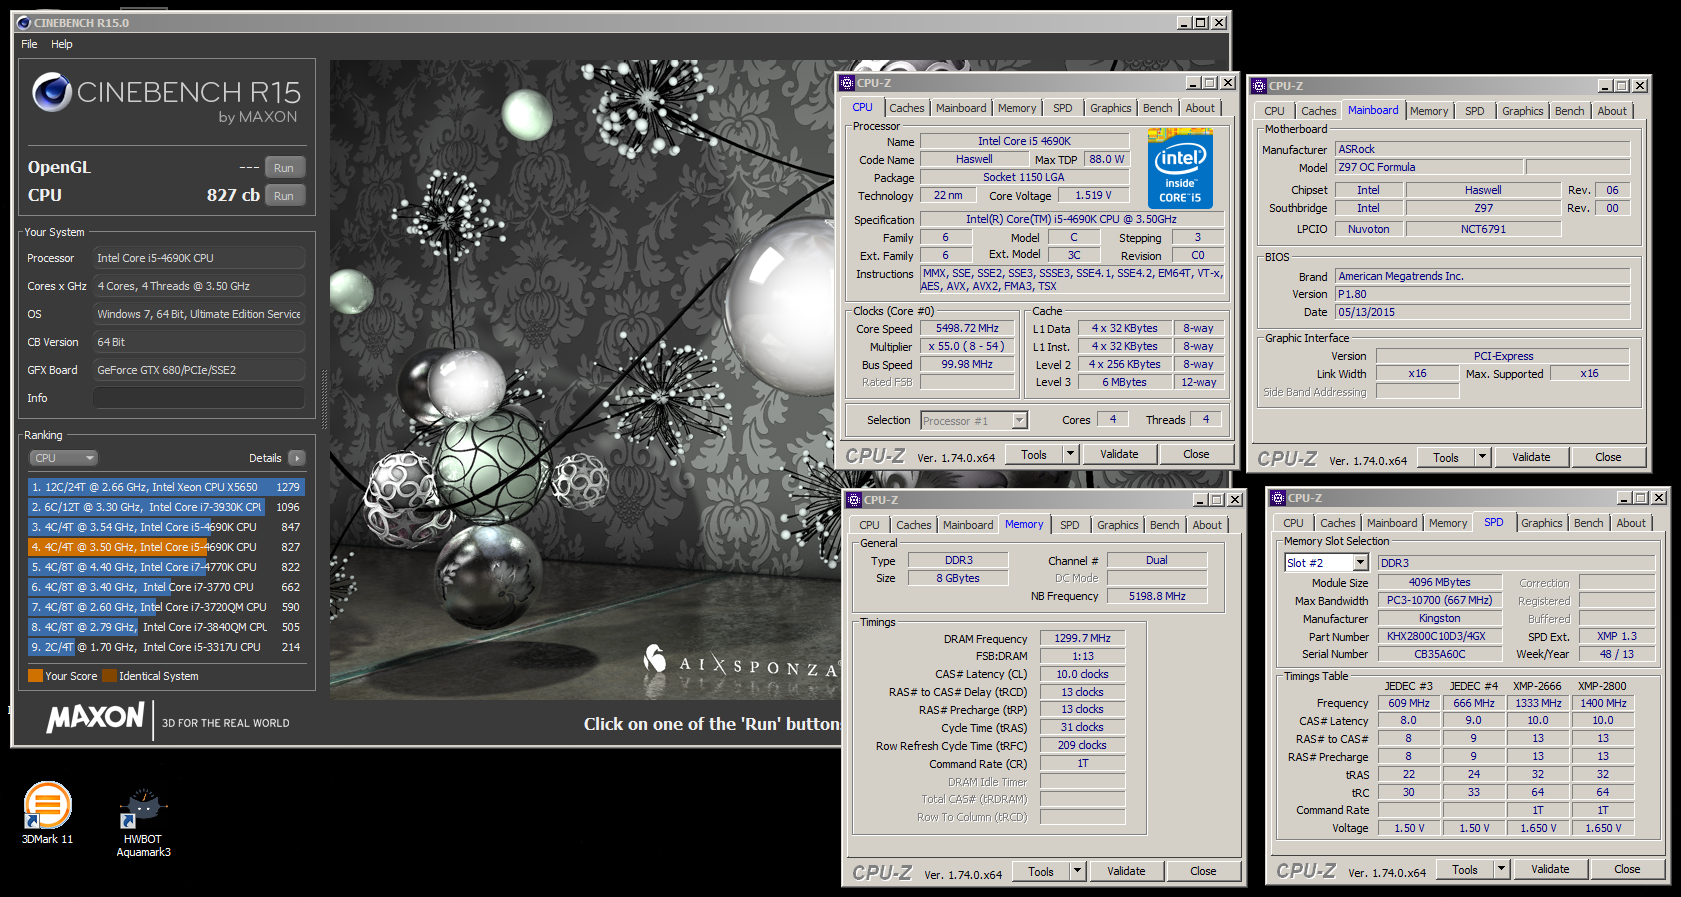Switch to Caches tab in CPU-Z CPU window

pos(907,108)
